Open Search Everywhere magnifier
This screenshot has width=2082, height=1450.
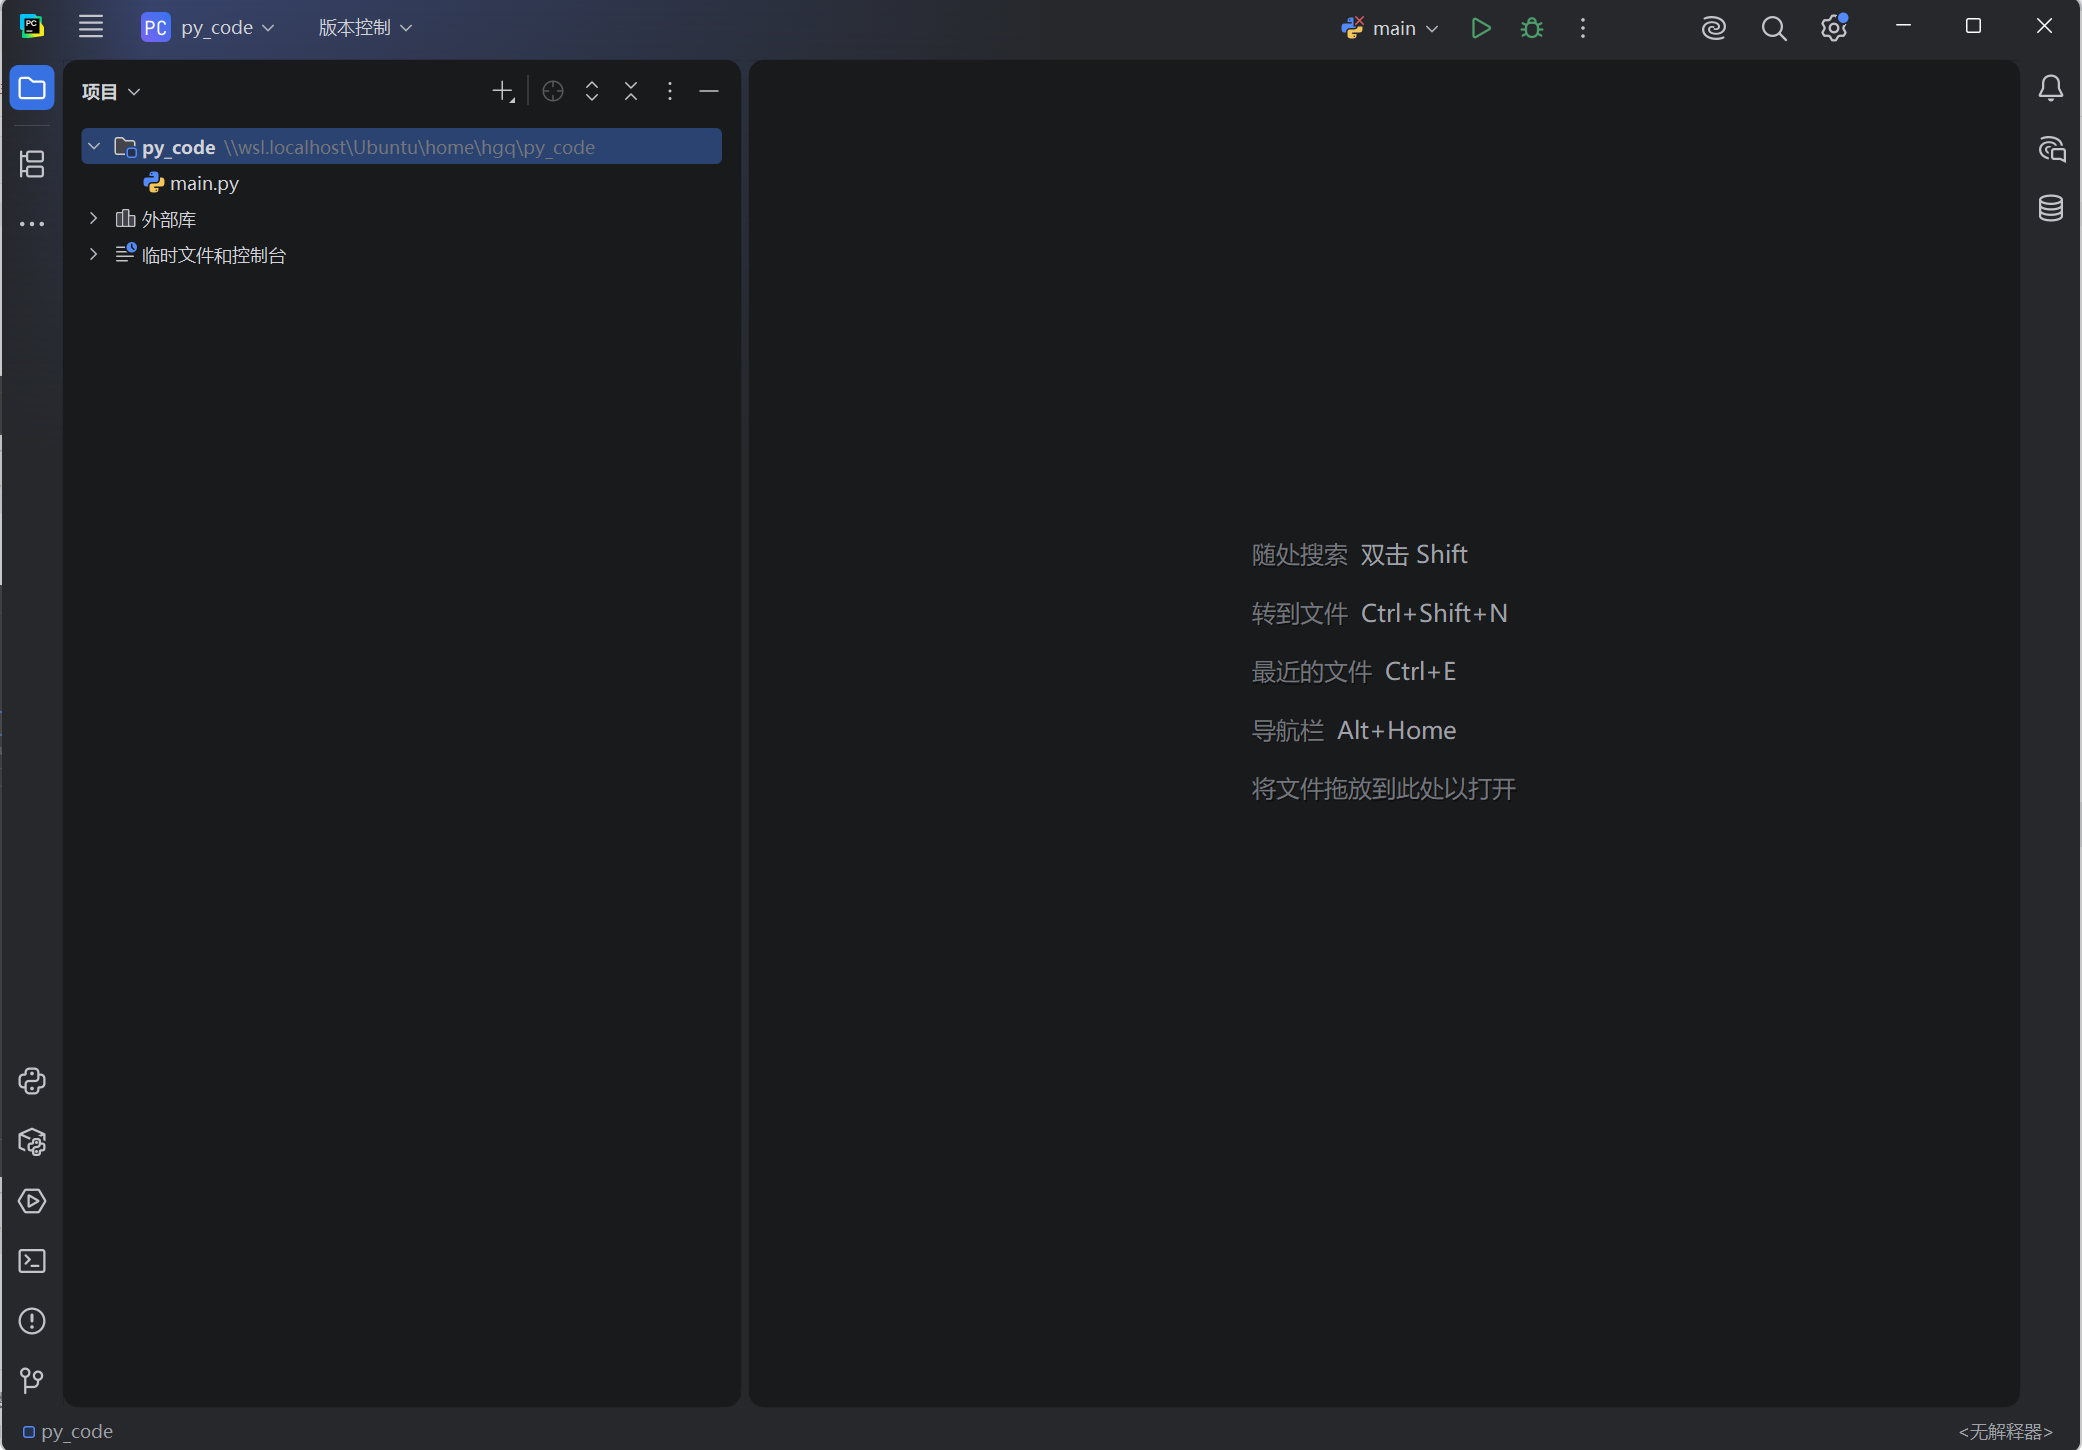point(1774,28)
